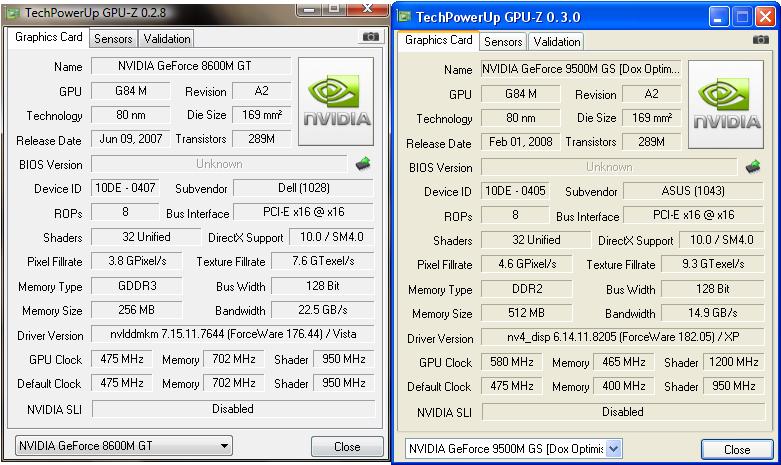This screenshot has height=465, width=781.
Task: Click BIOS save chip icon in GPU-Z 0.2.8
Action: click(x=363, y=163)
